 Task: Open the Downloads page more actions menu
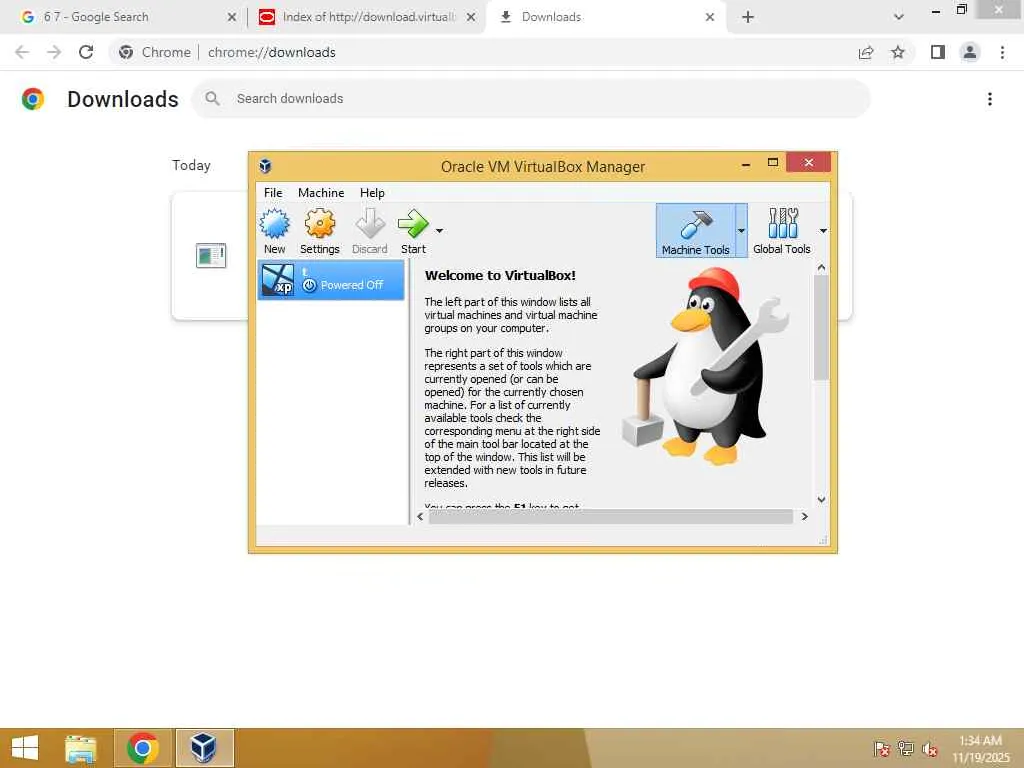point(990,99)
